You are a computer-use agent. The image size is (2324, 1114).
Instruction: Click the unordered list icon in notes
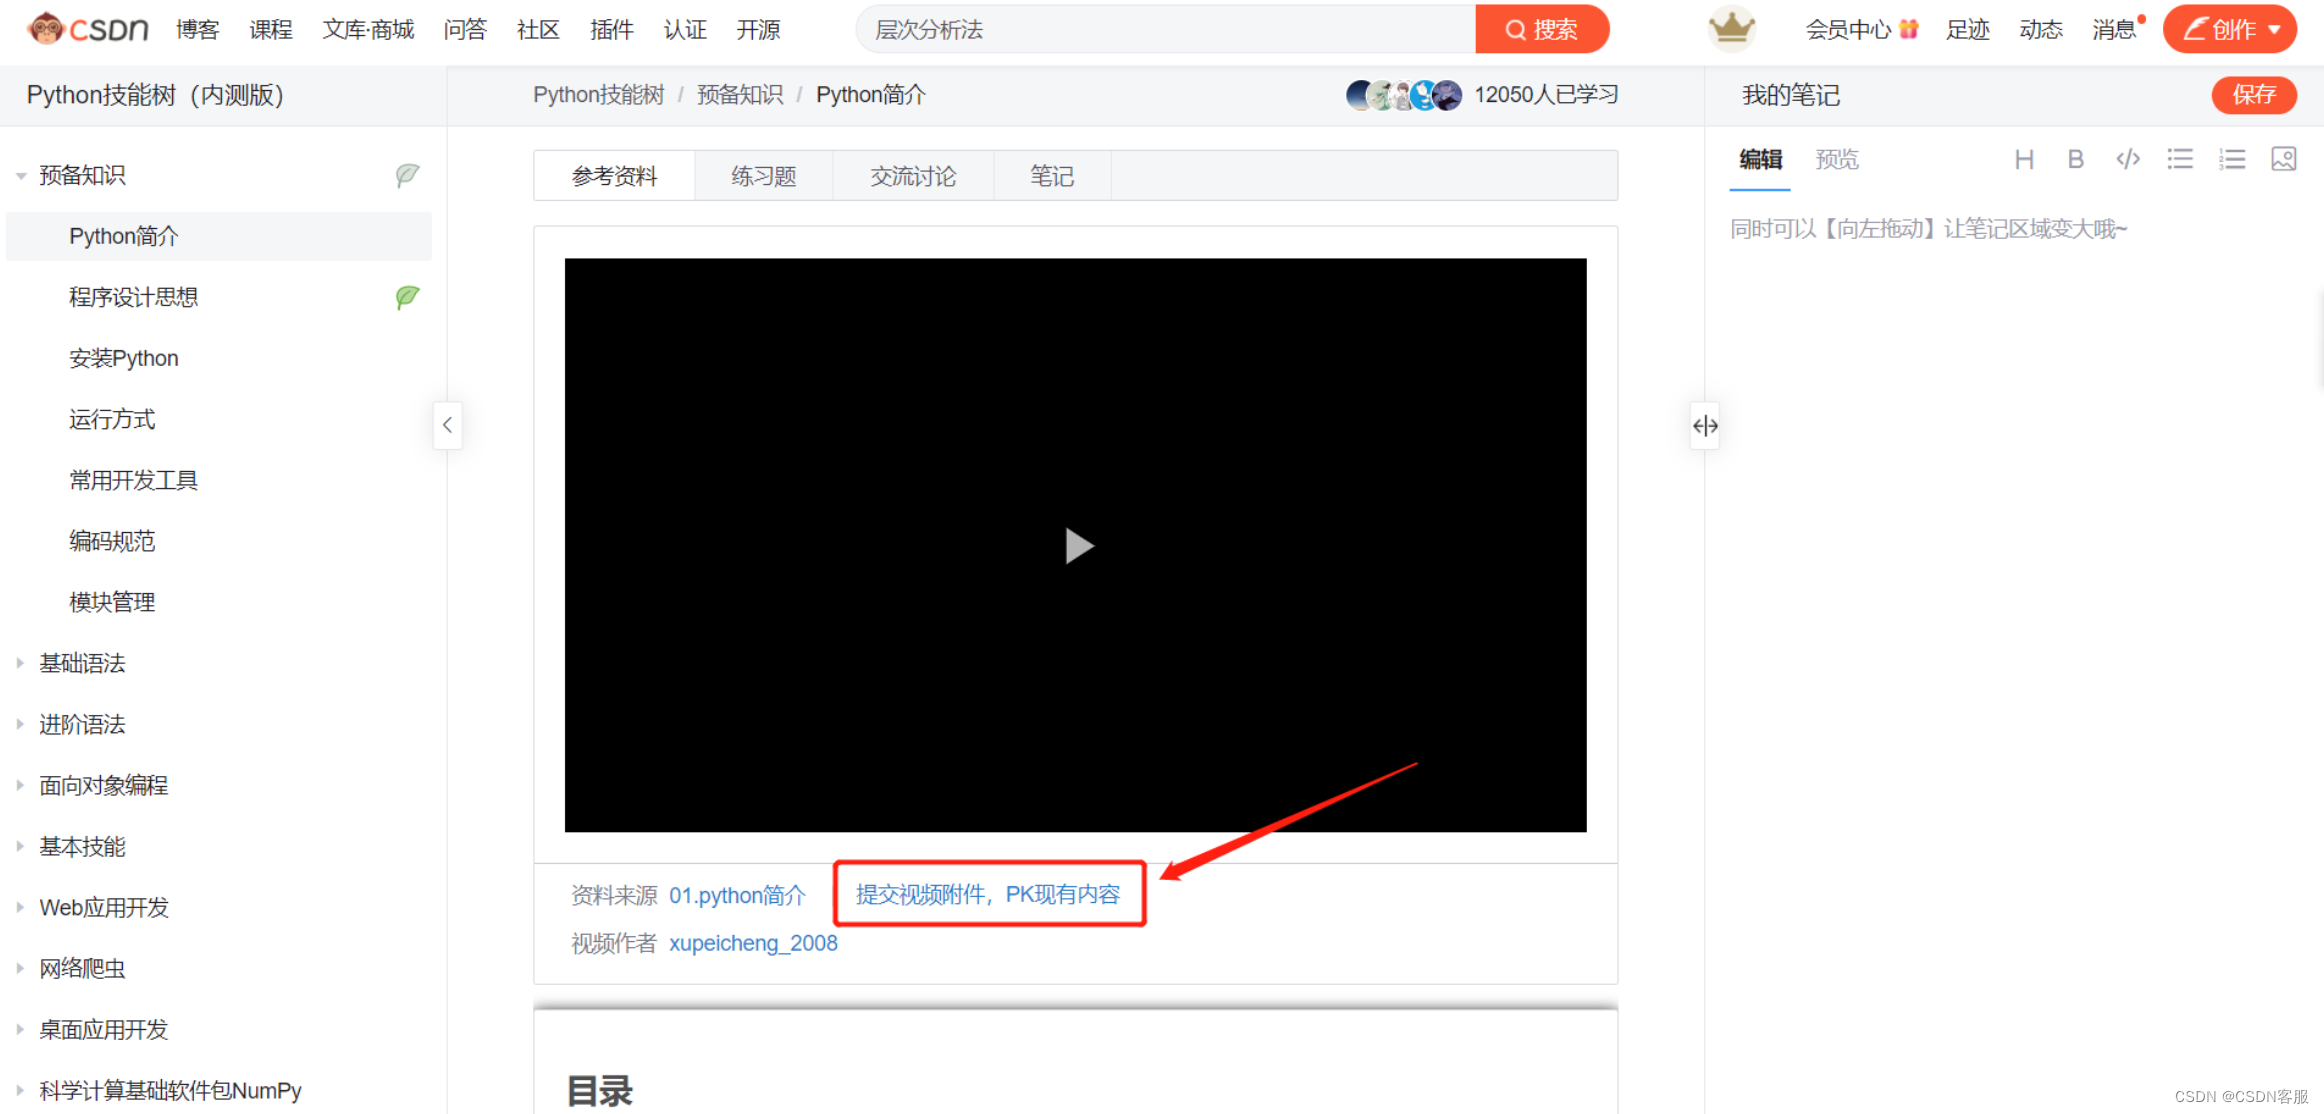point(2179,160)
